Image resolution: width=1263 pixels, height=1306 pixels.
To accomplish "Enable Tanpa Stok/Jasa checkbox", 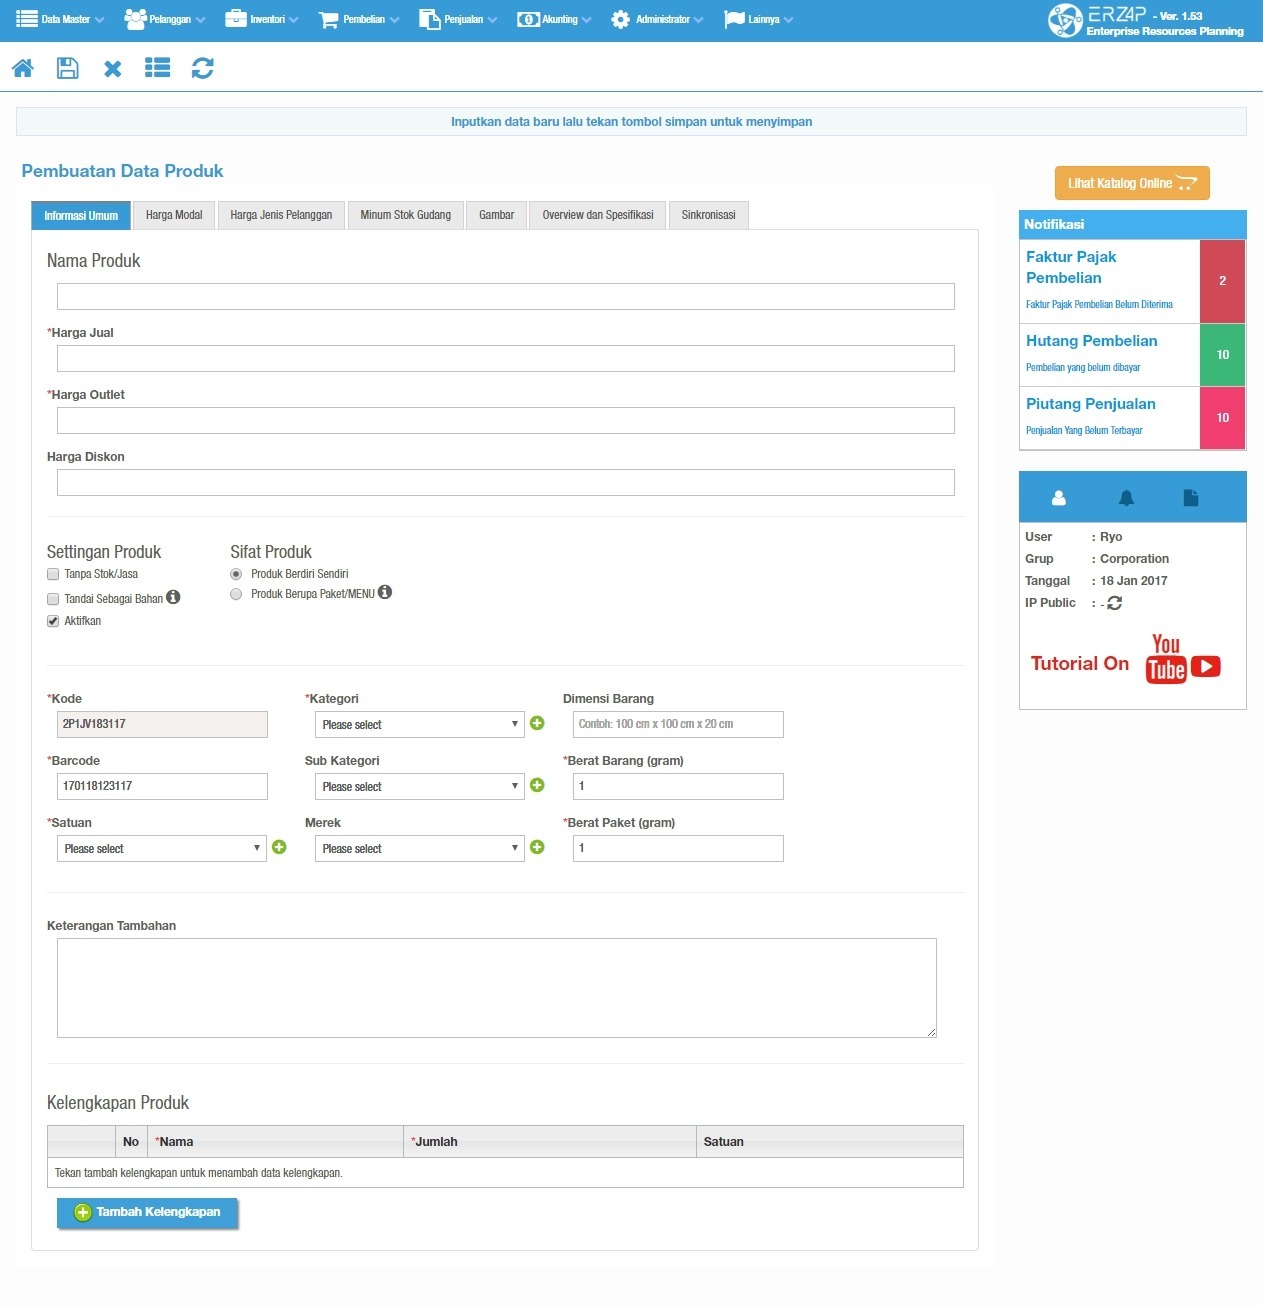I will click(x=53, y=574).
